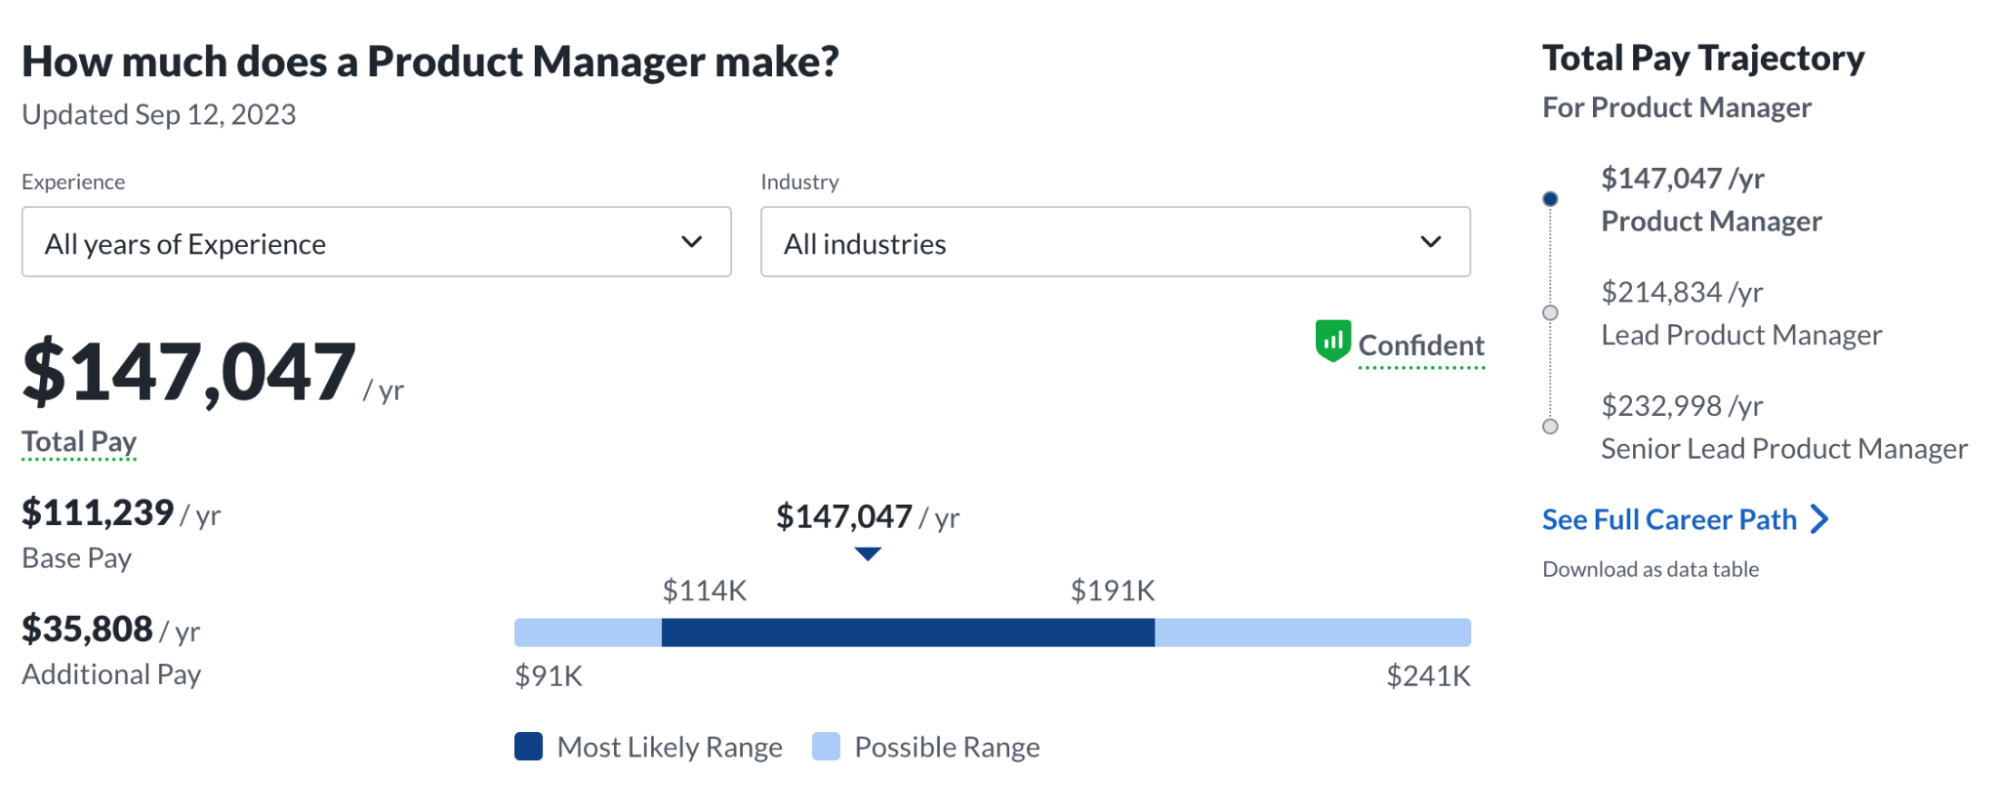Click the dark blue Most Likely Range swatch

pos(528,747)
